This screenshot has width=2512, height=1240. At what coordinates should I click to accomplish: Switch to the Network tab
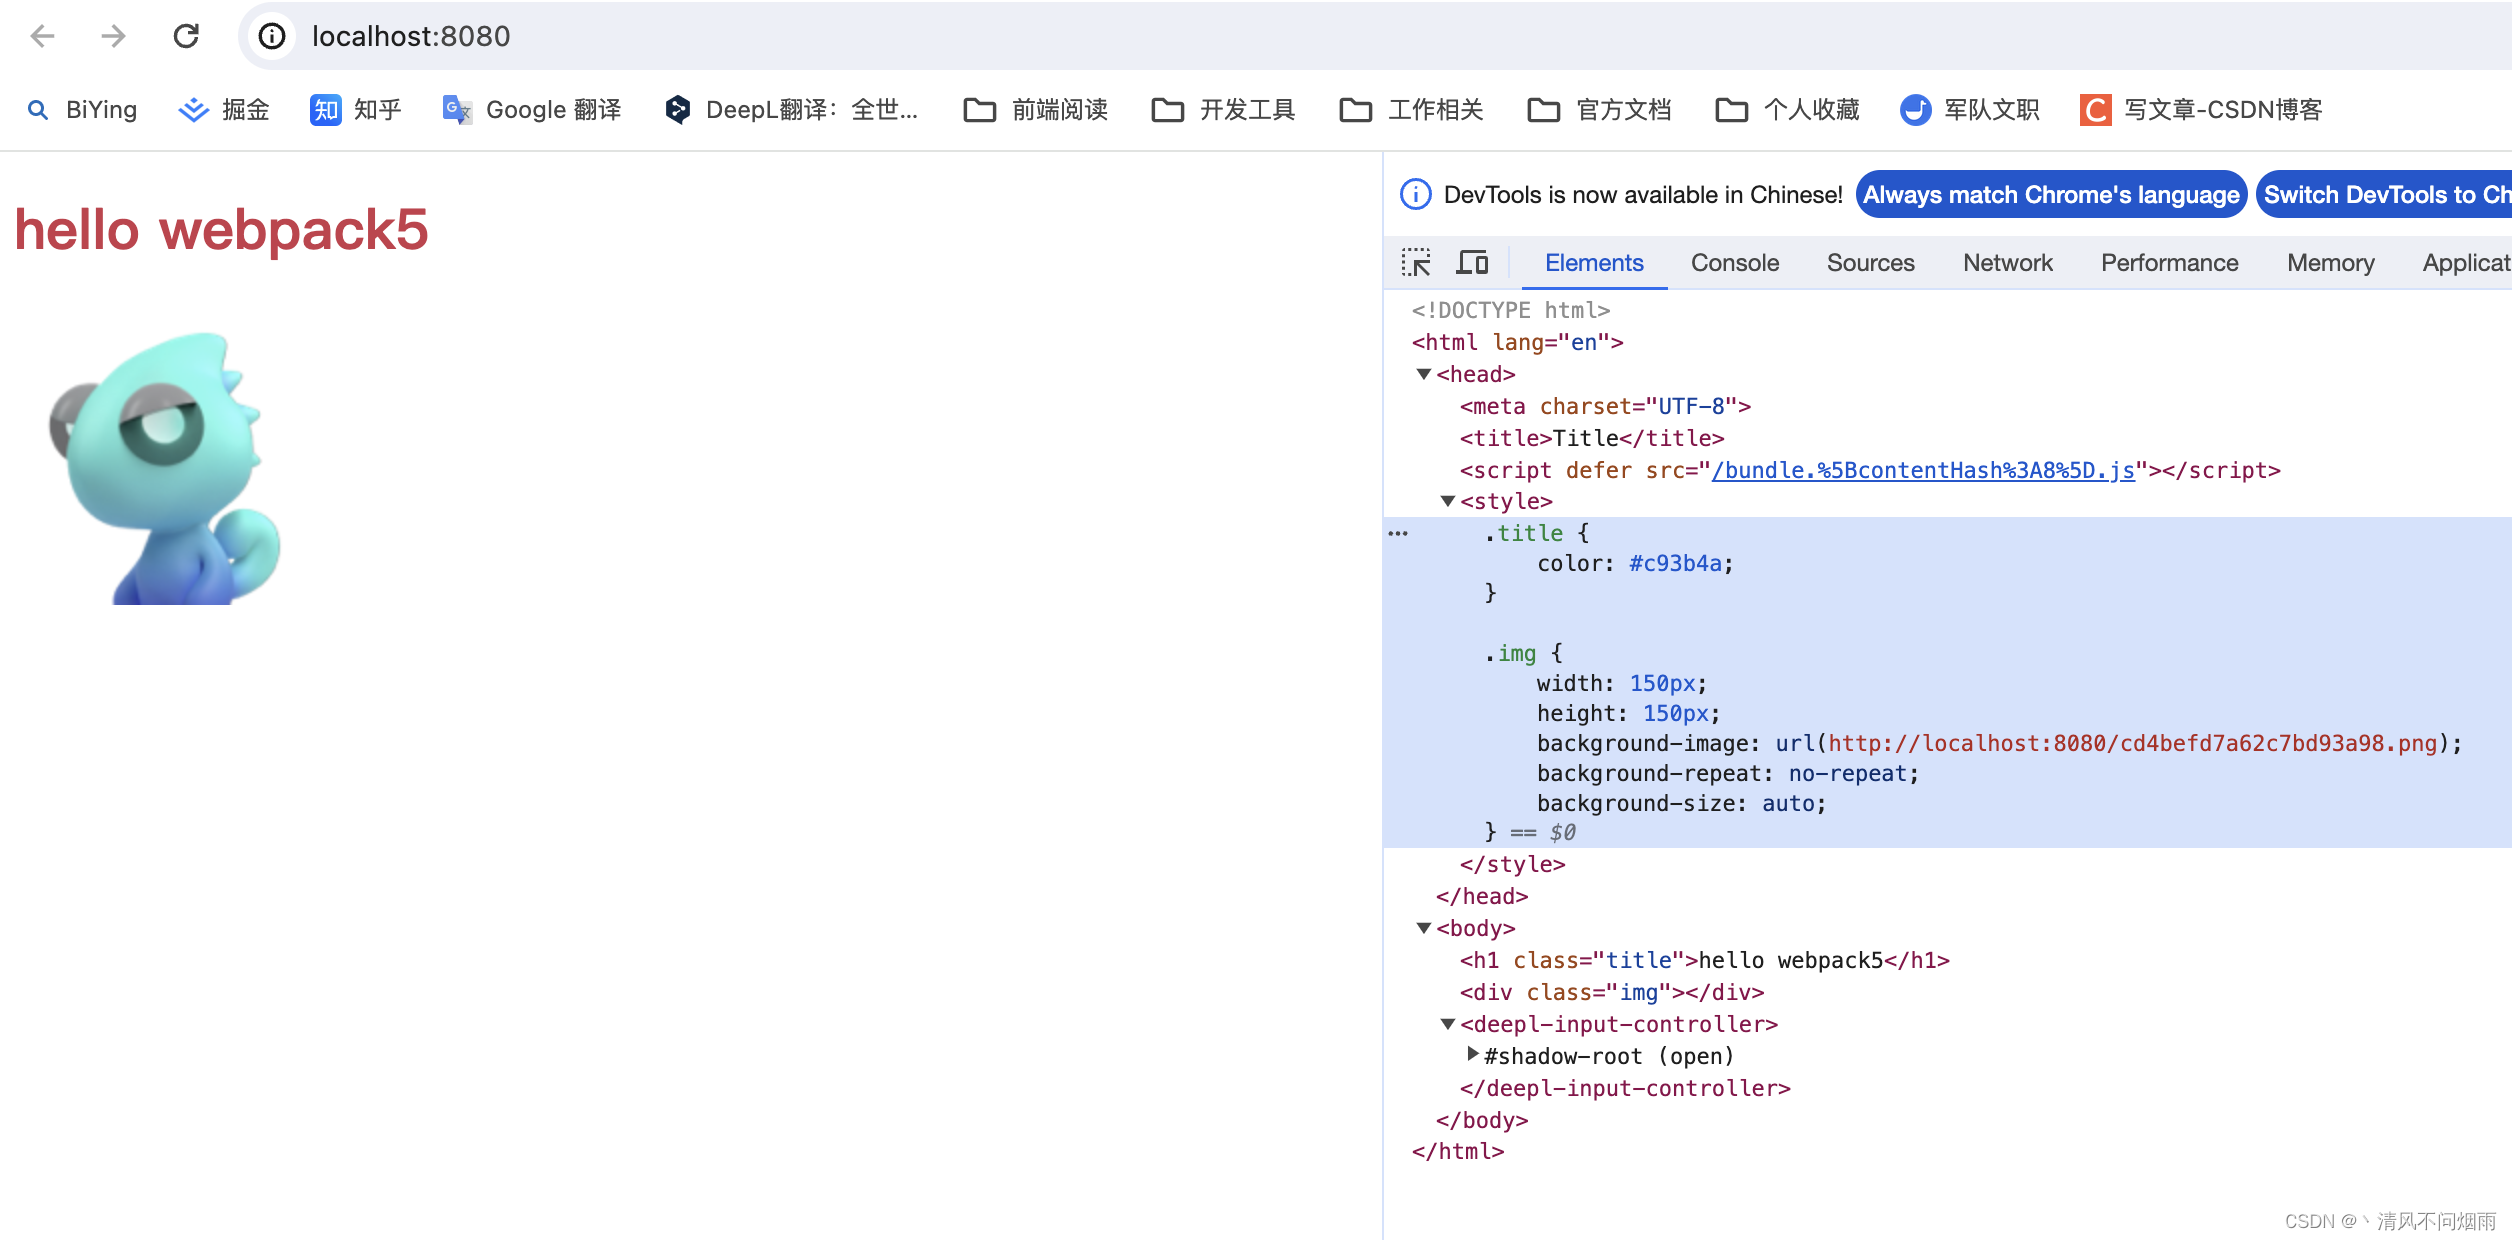(x=2008, y=263)
